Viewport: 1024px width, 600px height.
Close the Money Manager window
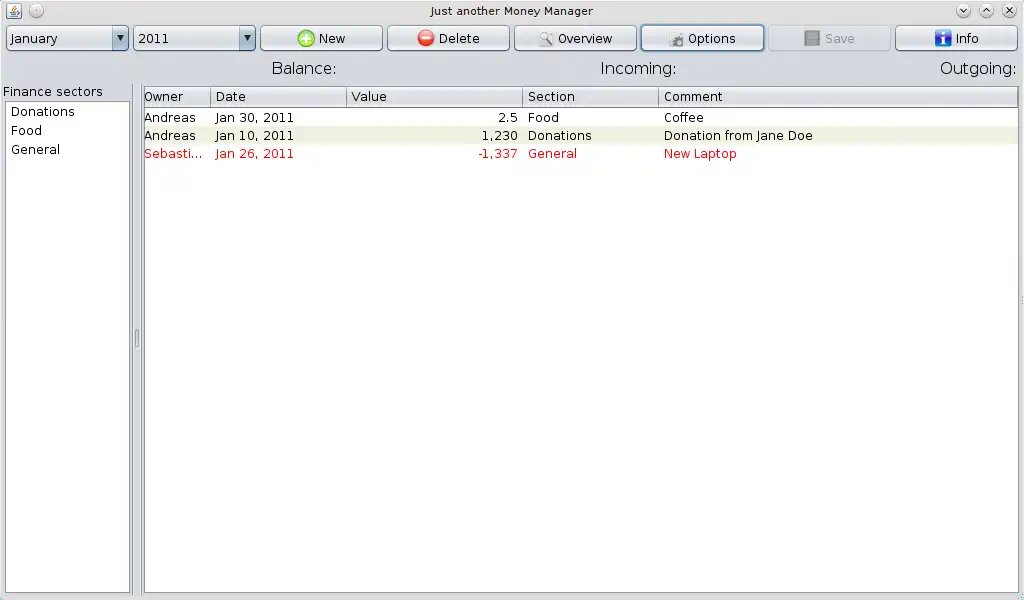pyautogui.click(x=1009, y=11)
